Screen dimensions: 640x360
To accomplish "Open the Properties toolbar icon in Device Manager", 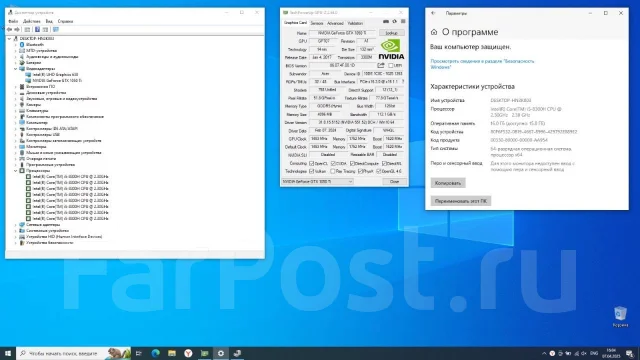I will (27, 29).
